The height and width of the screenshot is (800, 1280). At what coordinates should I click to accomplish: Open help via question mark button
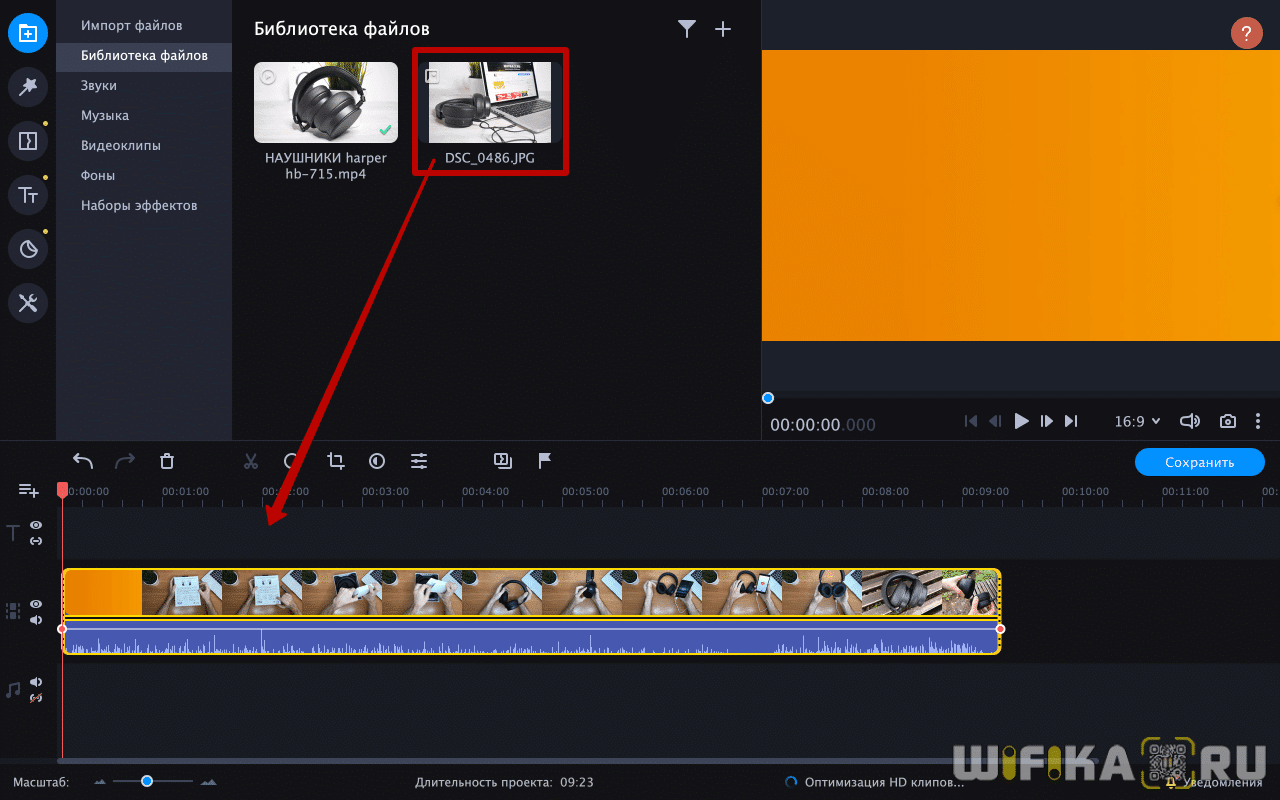tap(1246, 33)
